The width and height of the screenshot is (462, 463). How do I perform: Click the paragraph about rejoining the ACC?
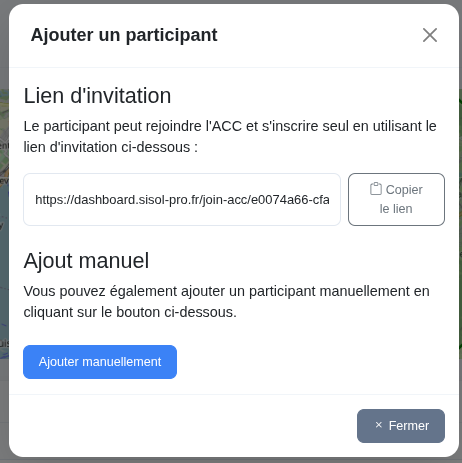tap(230, 137)
